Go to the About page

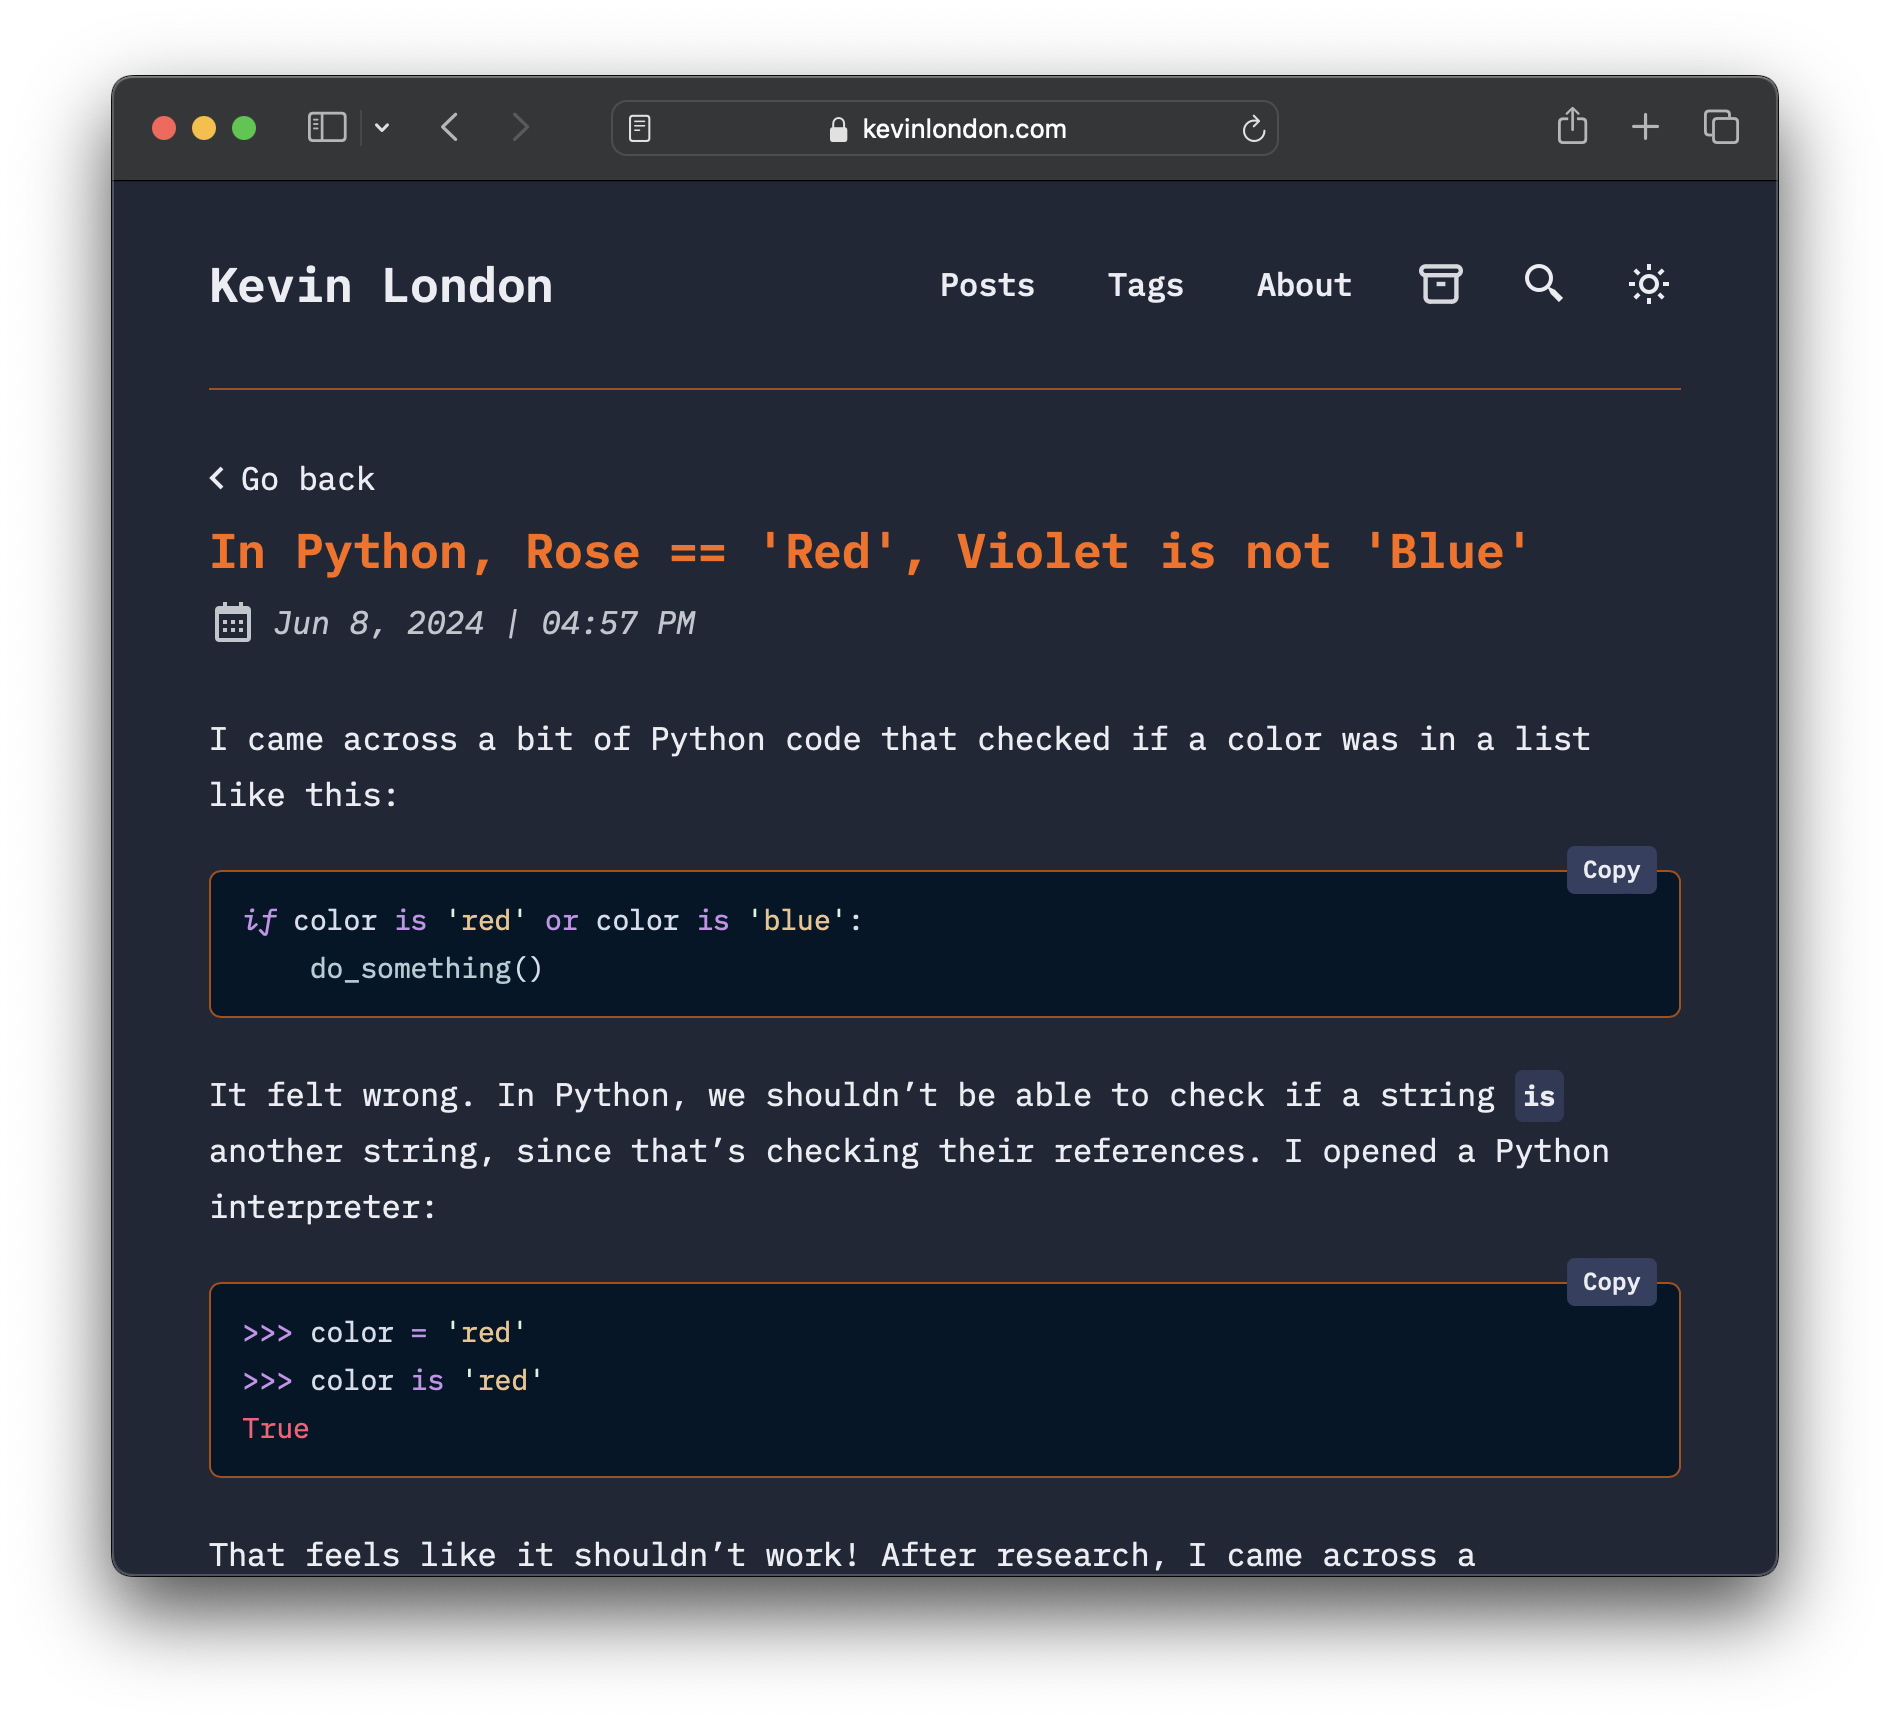coord(1304,285)
